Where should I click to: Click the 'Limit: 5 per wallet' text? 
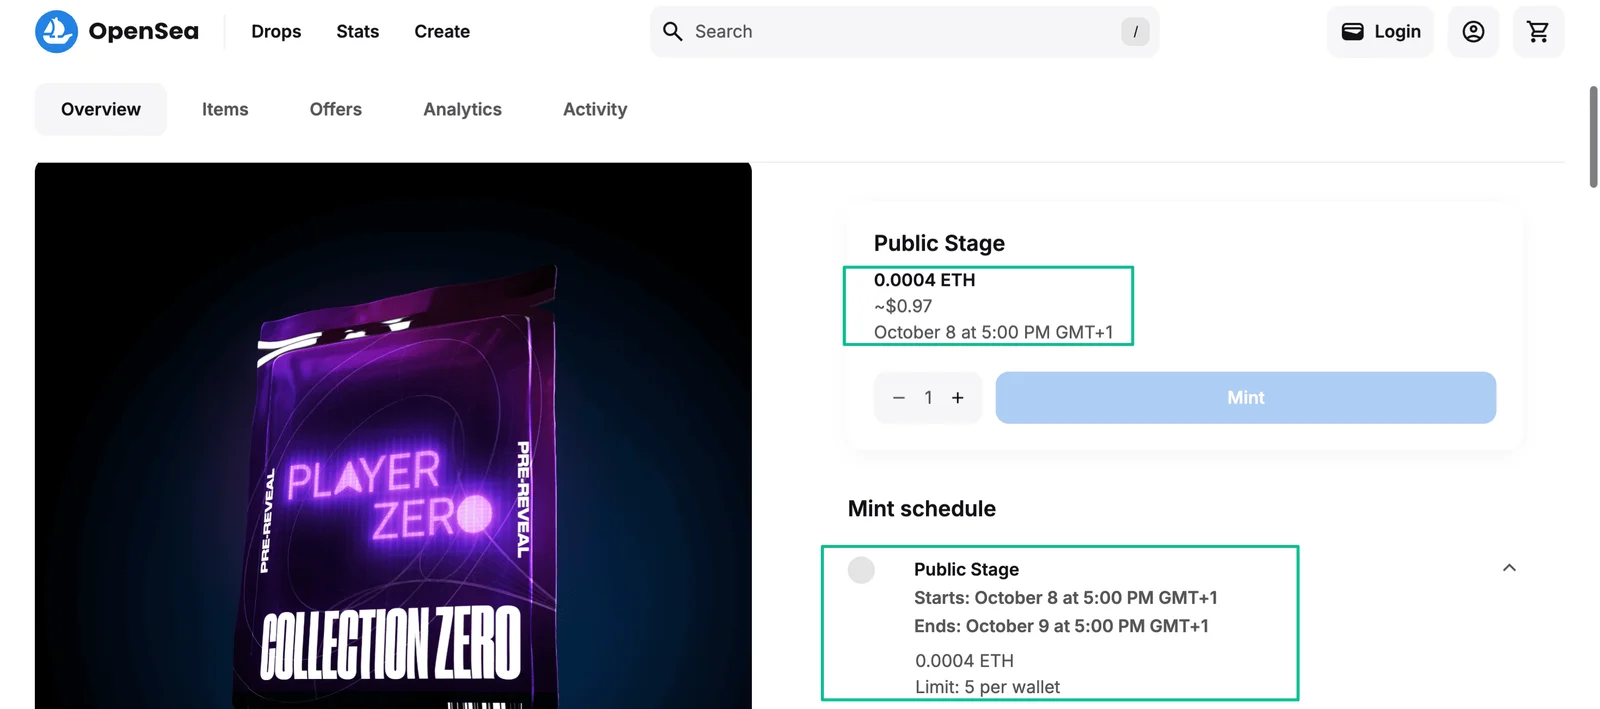point(988,687)
